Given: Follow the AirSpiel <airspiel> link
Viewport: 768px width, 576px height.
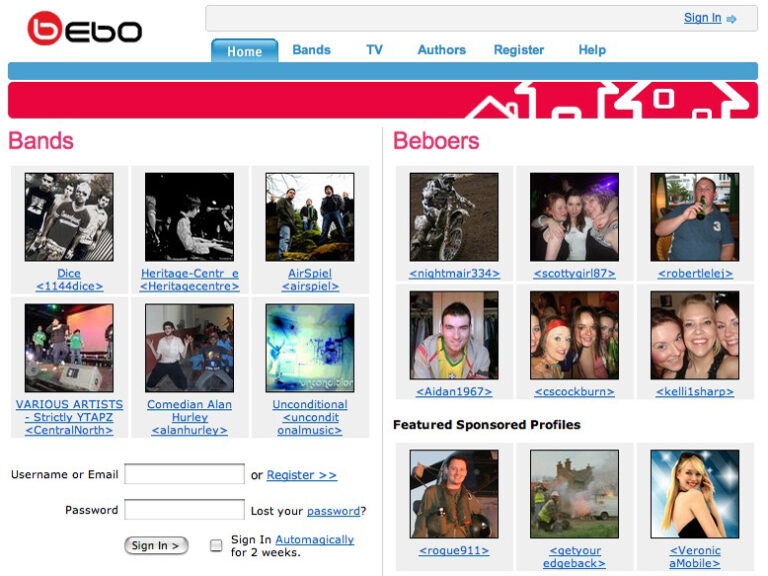Looking at the screenshot, I should point(310,280).
